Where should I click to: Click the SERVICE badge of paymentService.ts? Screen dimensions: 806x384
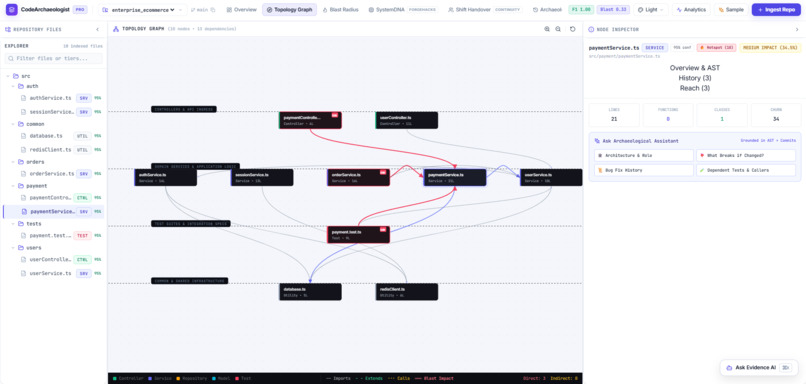coord(655,48)
